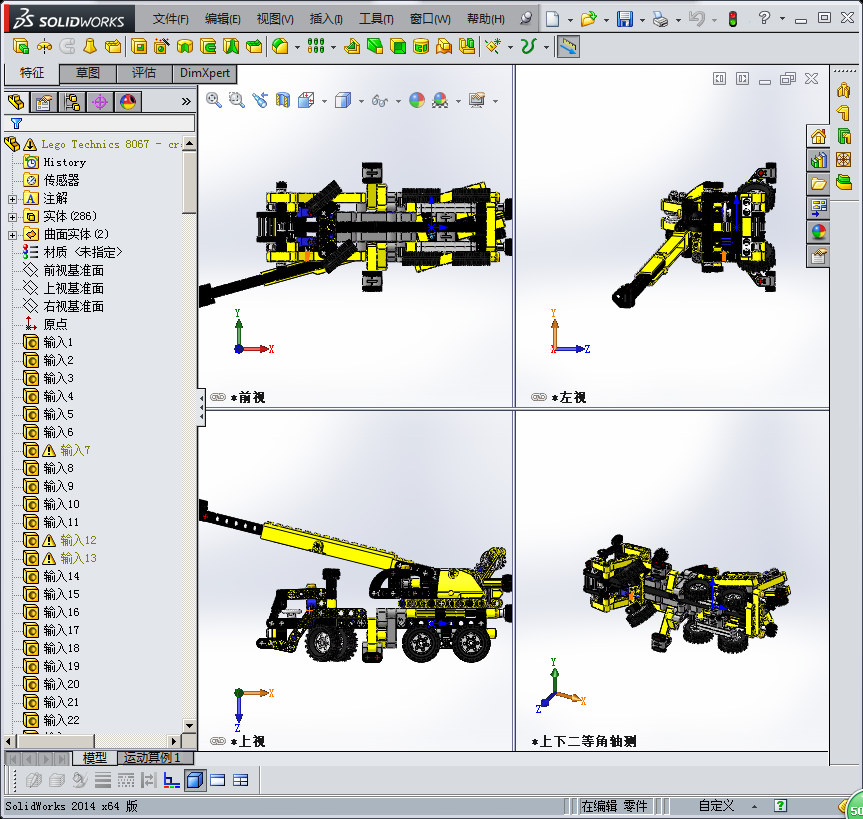The width and height of the screenshot is (863, 819).
Task: Open the View Orientation dropdown arrow
Action: pyautogui.click(x=325, y=101)
